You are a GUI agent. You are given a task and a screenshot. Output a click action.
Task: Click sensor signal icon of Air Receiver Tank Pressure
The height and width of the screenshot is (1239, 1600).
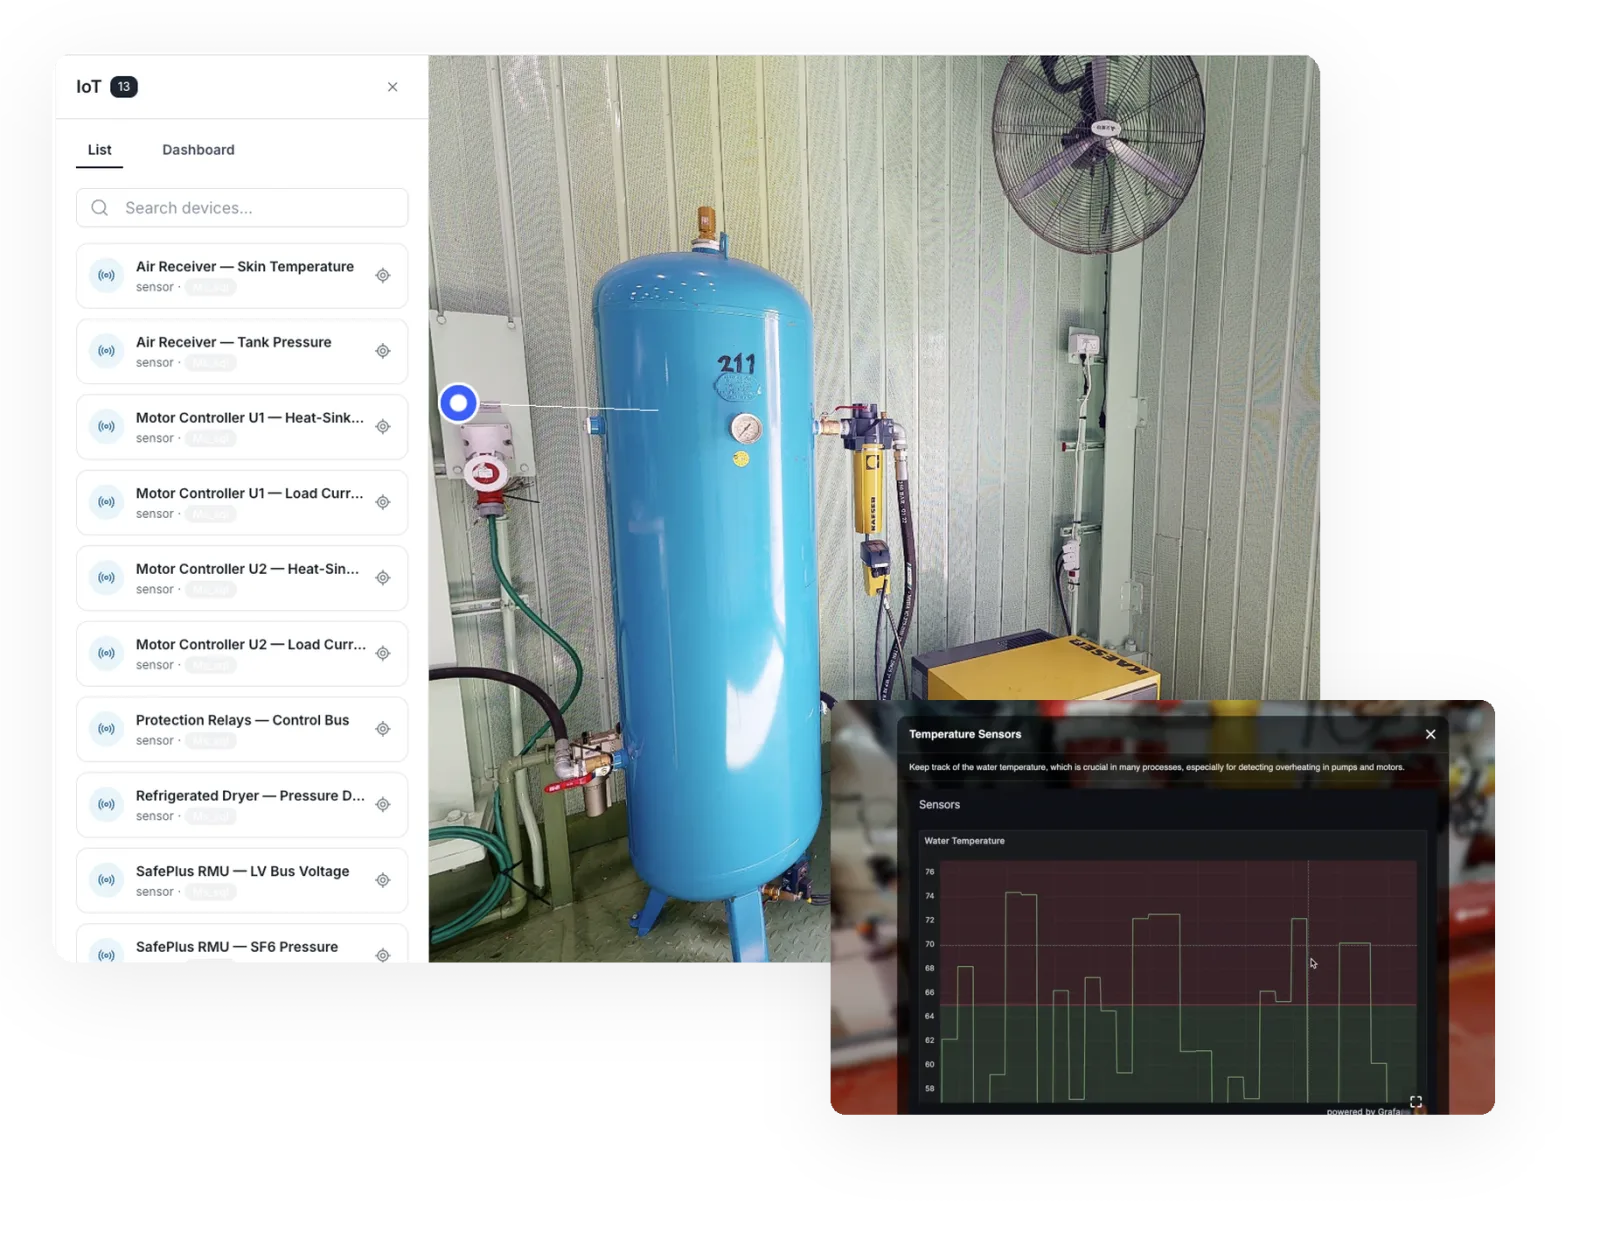click(107, 351)
